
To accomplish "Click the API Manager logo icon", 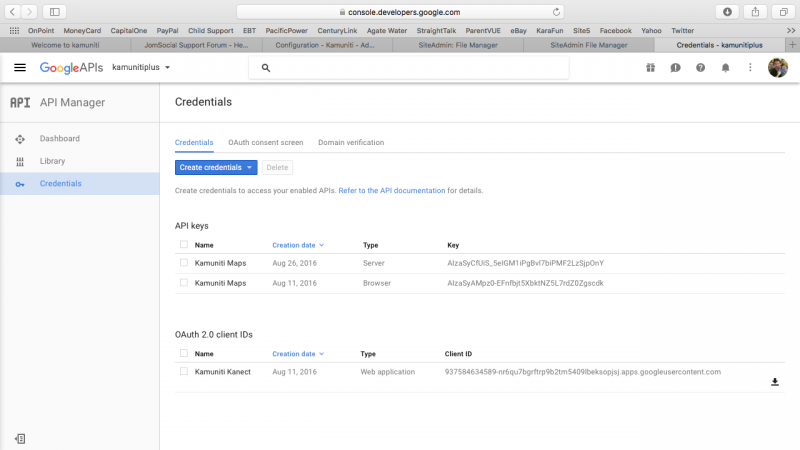I will (x=20, y=103).
